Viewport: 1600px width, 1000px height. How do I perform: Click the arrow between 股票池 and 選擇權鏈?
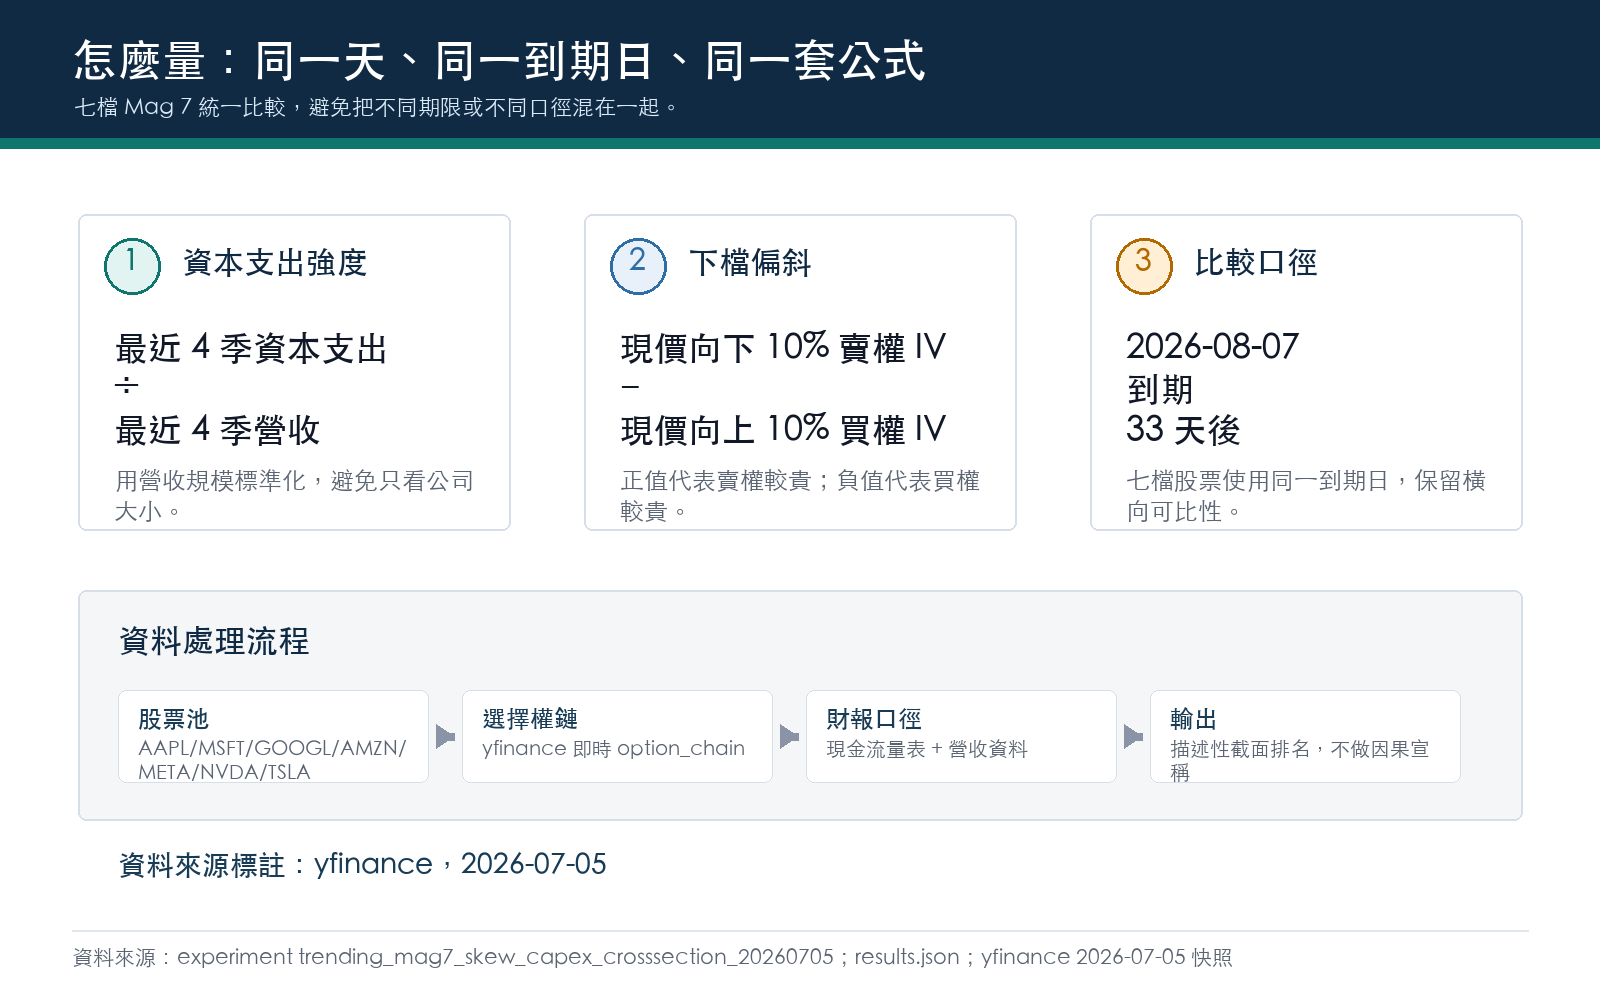click(446, 737)
